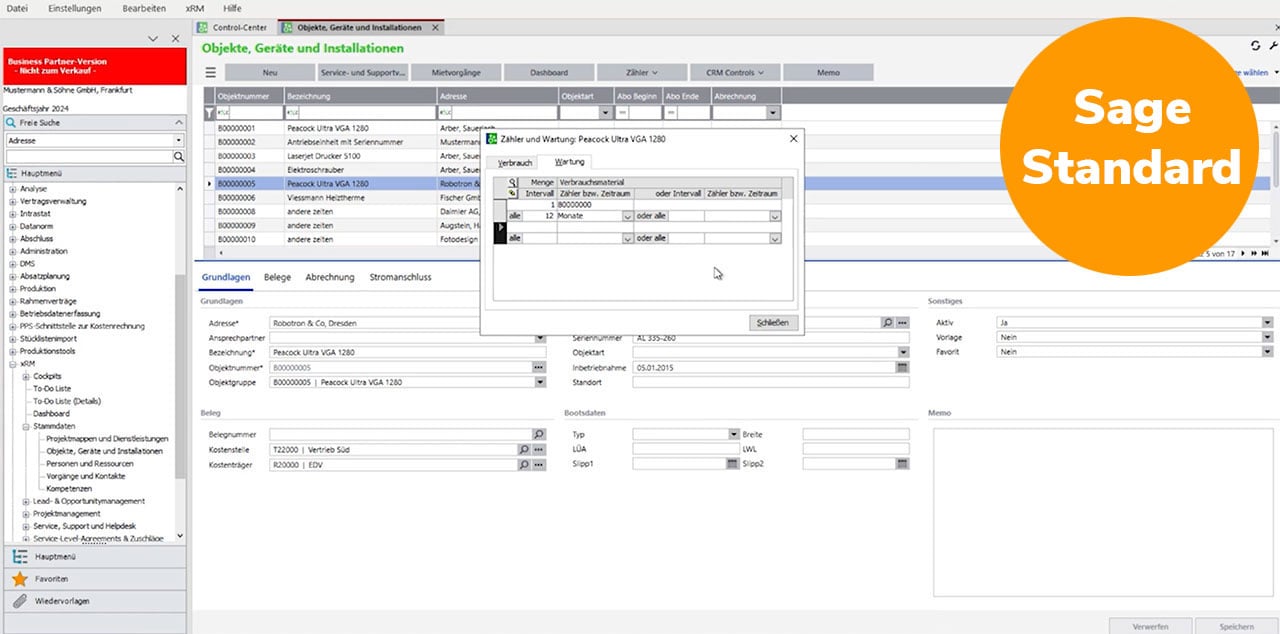This screenshot has height=634, width=1280.
Task: Open the Datei menu
Action: click(x=17, y=8)
